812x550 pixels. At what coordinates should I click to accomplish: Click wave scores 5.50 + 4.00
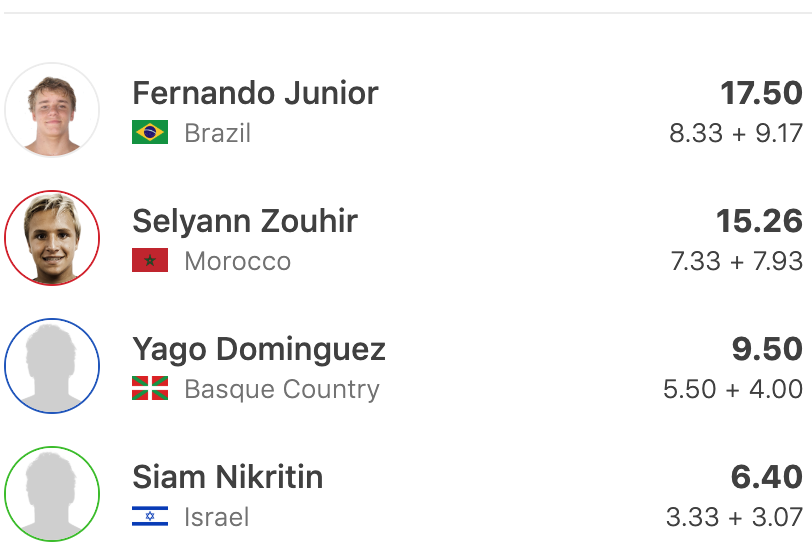point(733,389)
